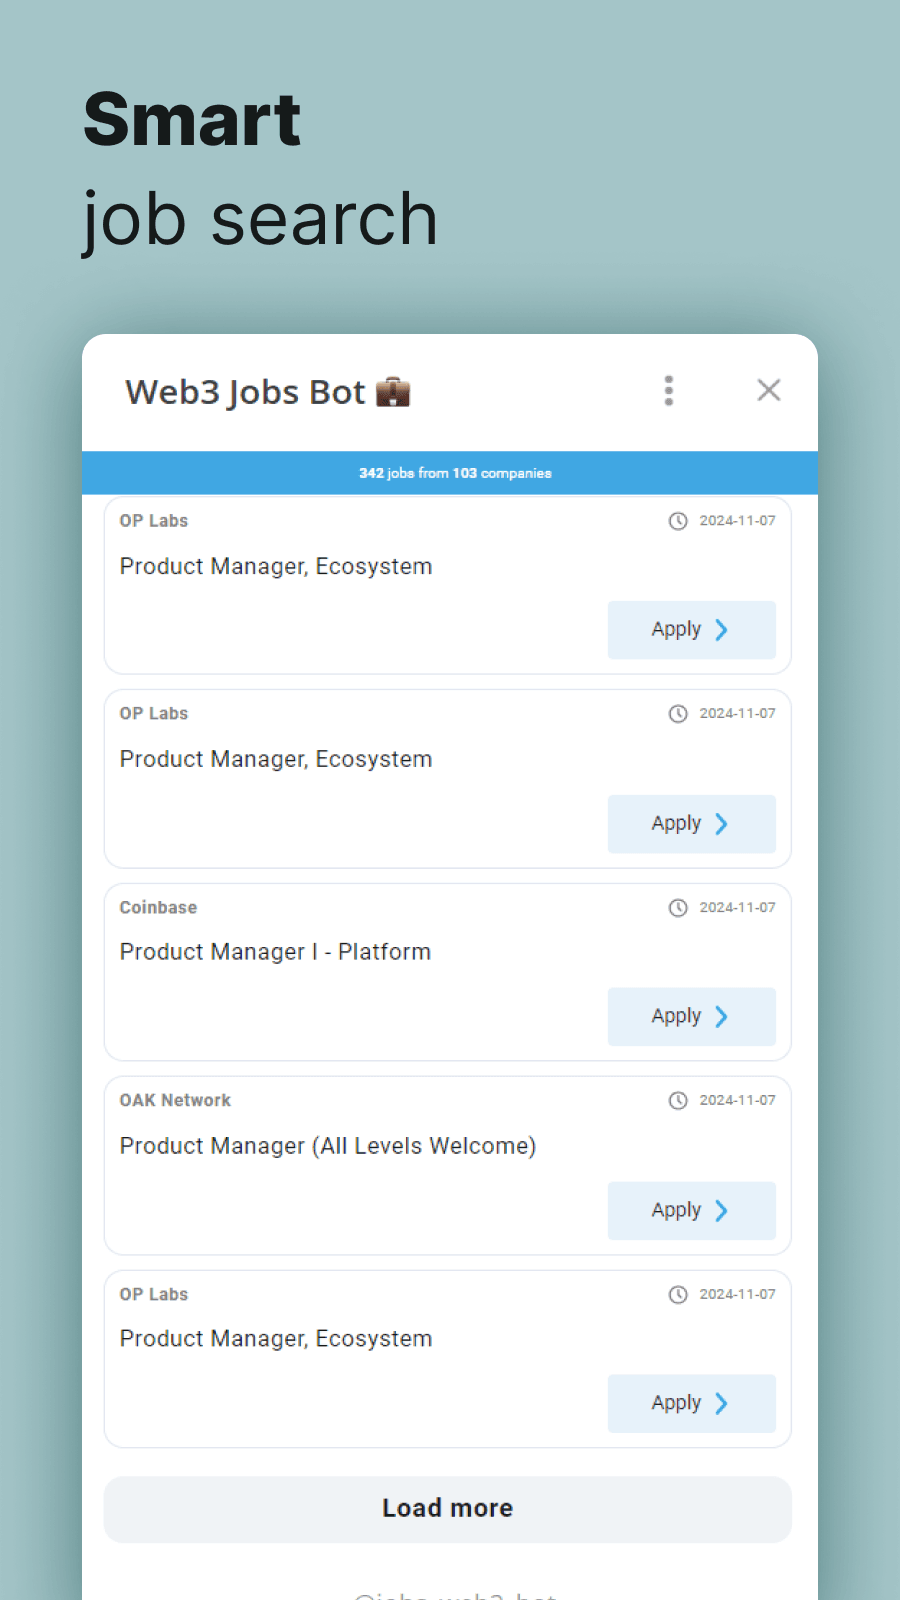The height and width of the screenshot is (1600, 900).
Task: Apply to OAK Network Product Manager role
Action: (691, 1210)
